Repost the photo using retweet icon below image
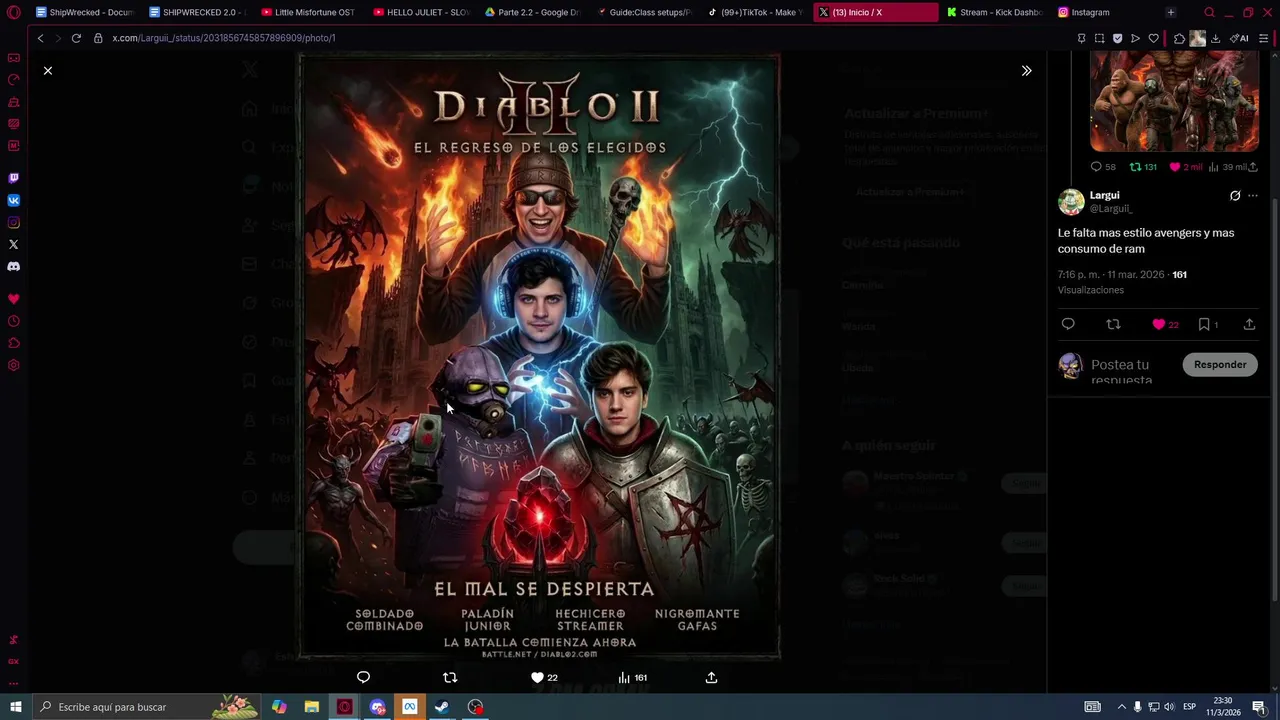Image resolution: width=1280 pixels, height=720 pixels. 450,677
